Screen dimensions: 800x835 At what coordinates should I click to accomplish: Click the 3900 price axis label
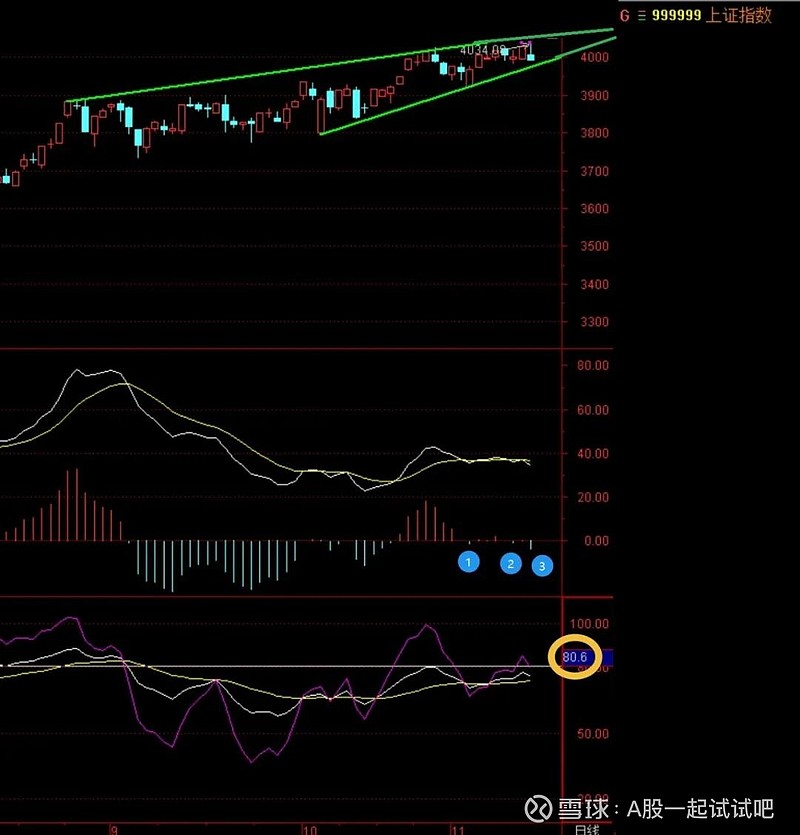point(594,96)
